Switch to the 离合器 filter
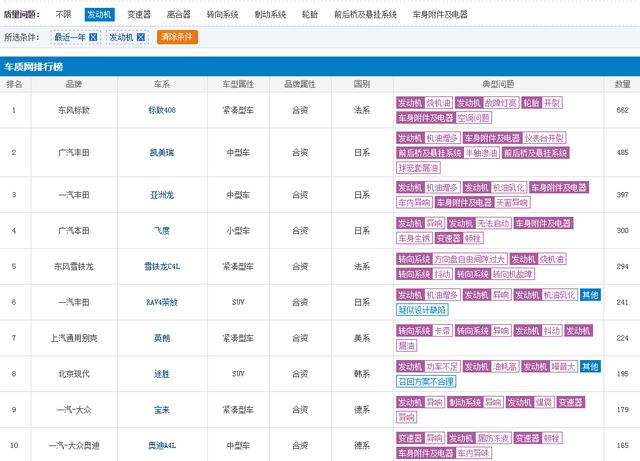 pos(179,15)
